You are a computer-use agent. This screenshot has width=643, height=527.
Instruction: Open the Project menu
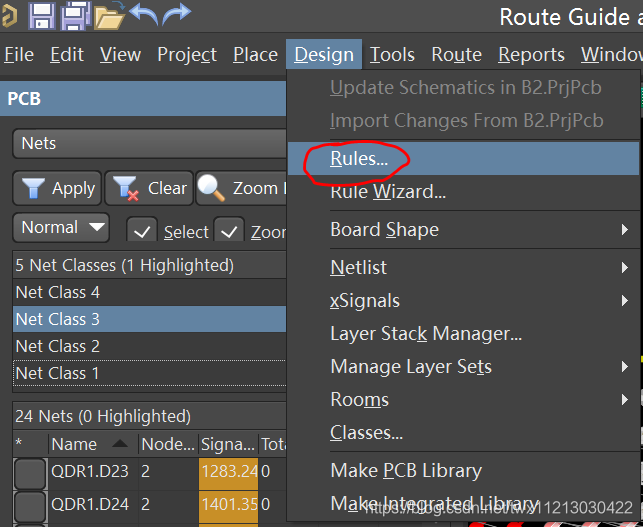click(187, 55)
